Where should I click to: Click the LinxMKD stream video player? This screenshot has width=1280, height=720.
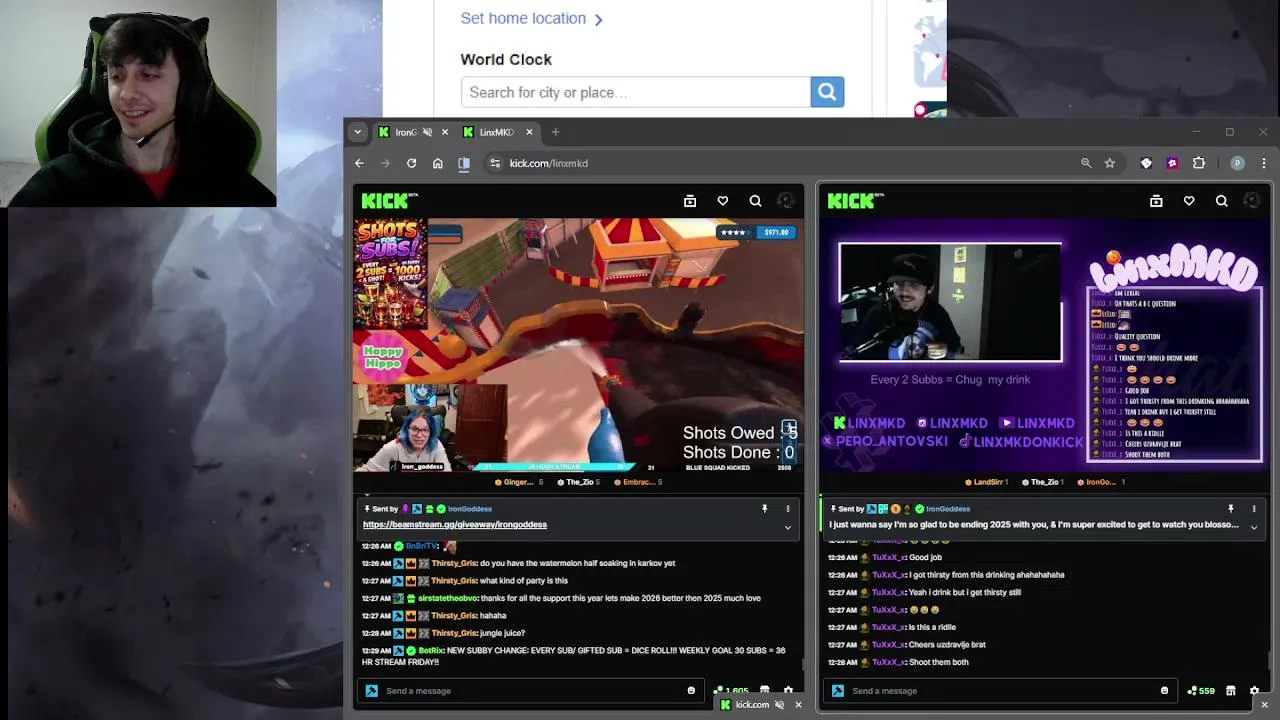click(1045, 345)
